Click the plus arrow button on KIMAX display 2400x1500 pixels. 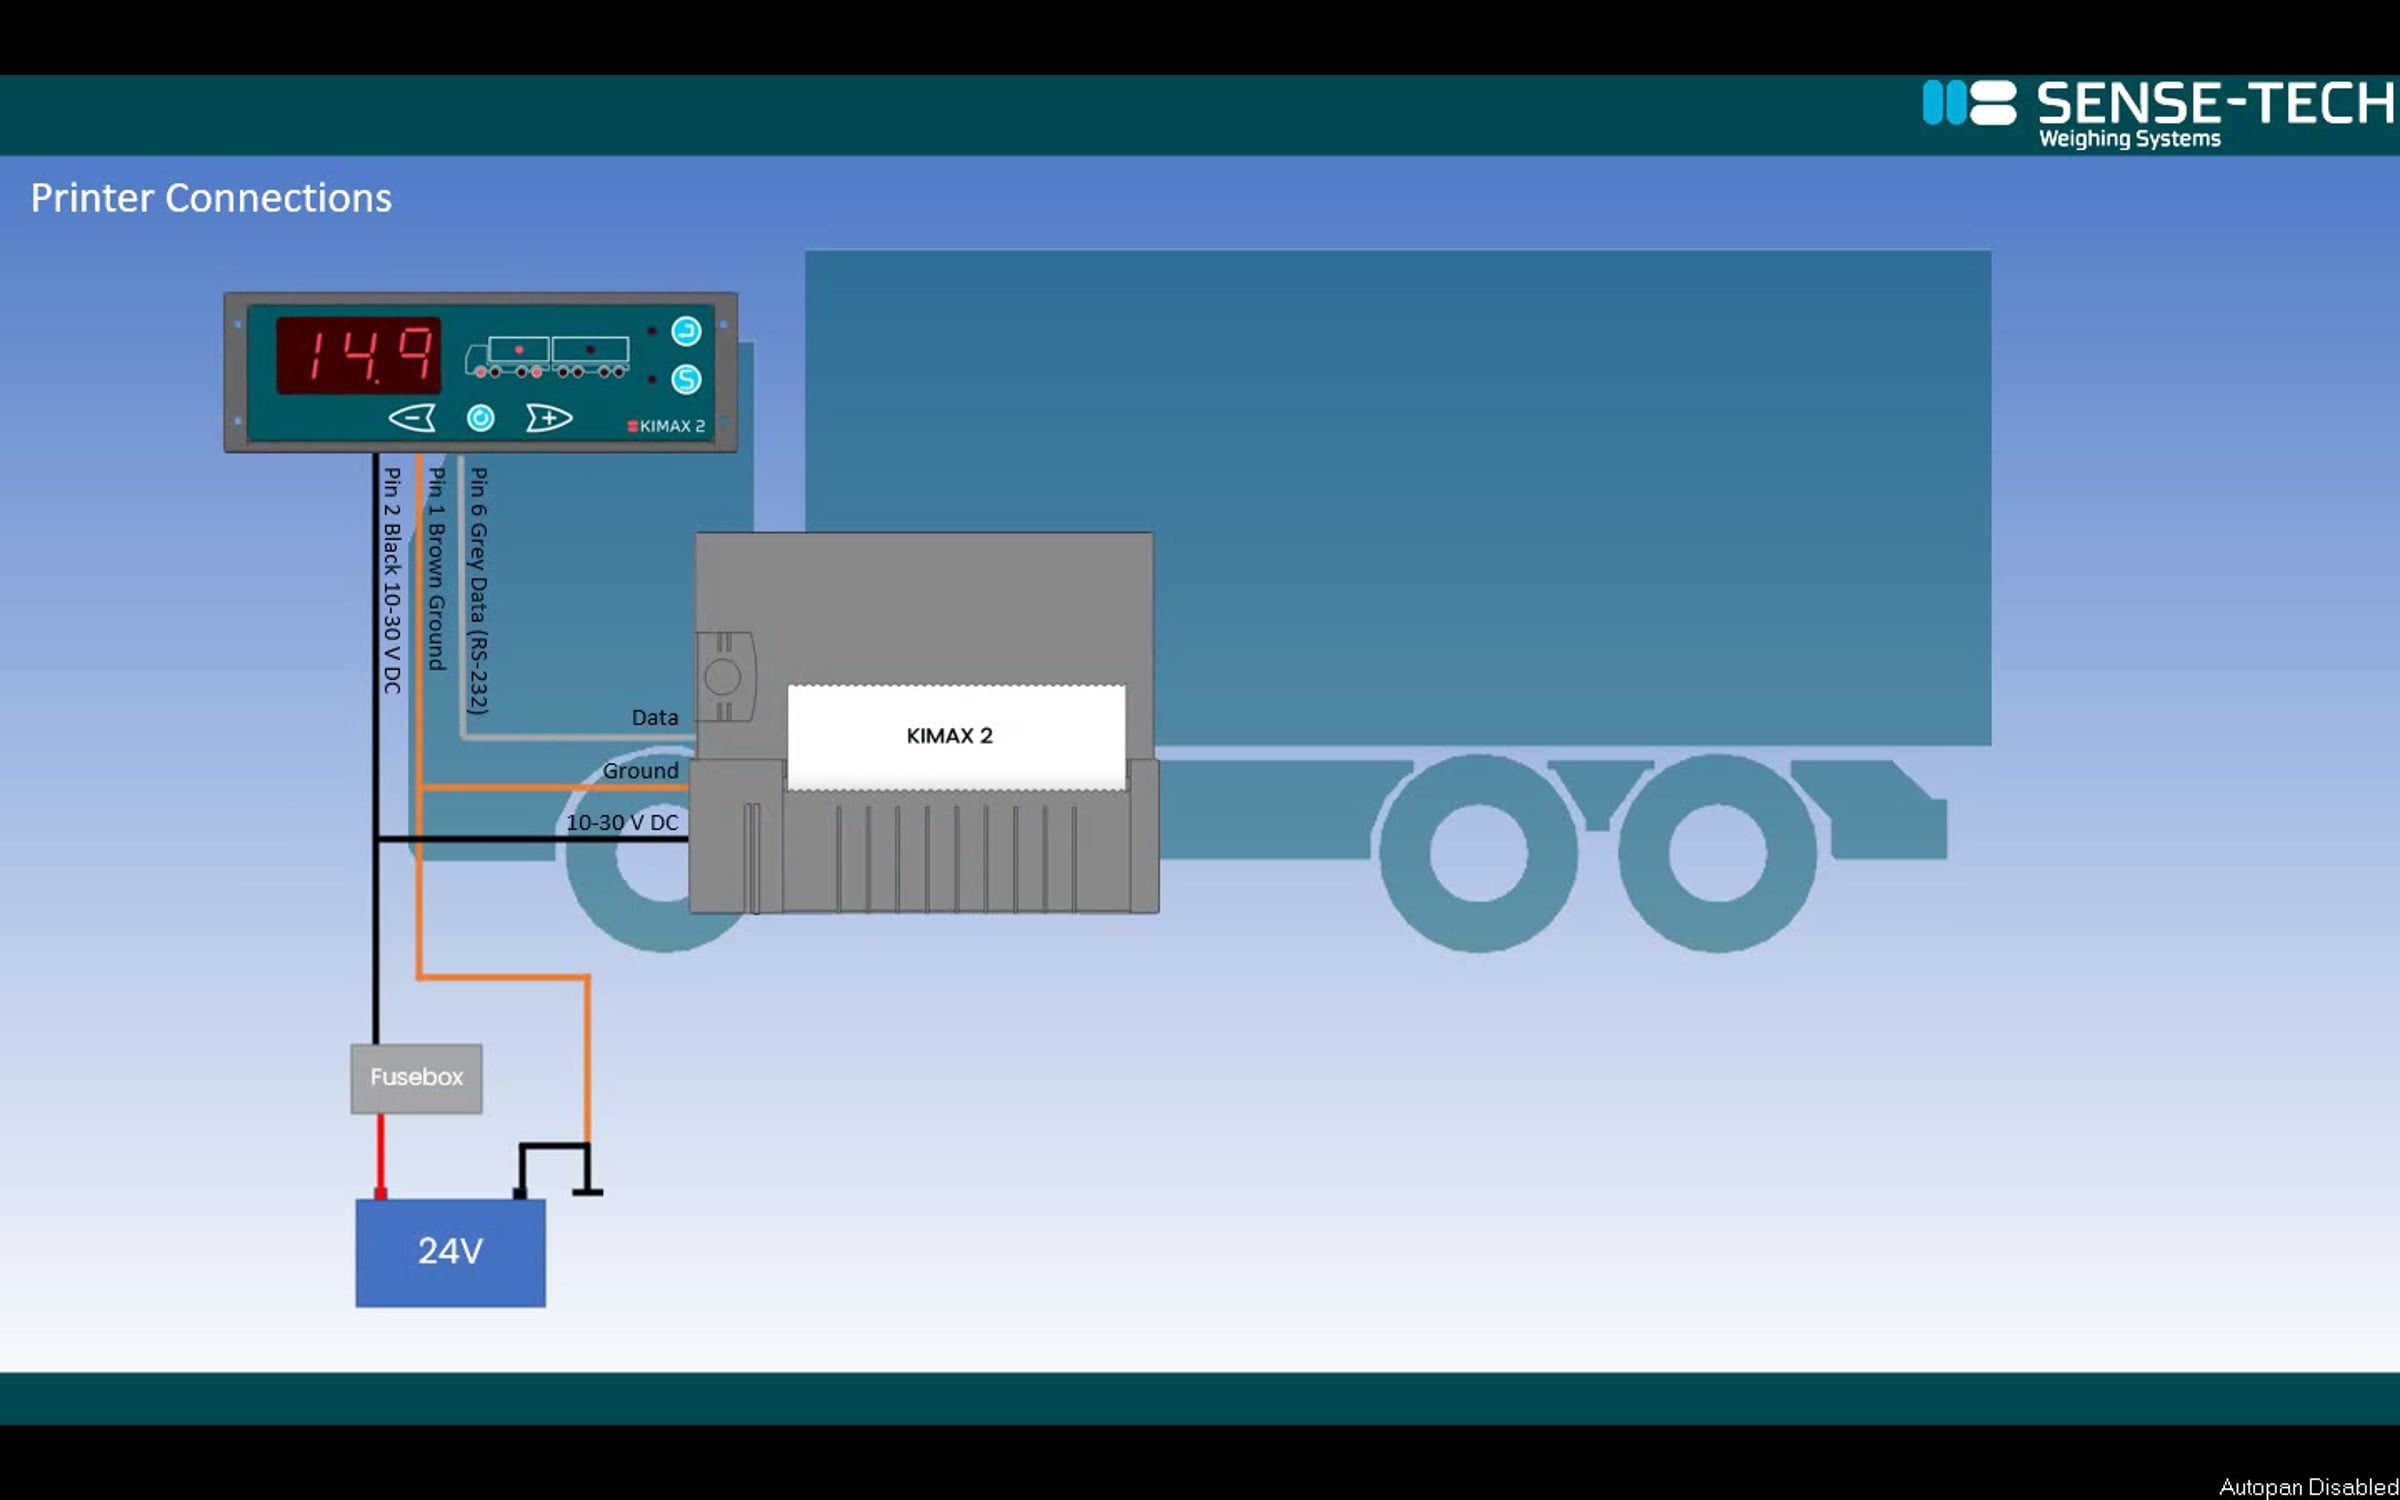[x=549, y=417]
